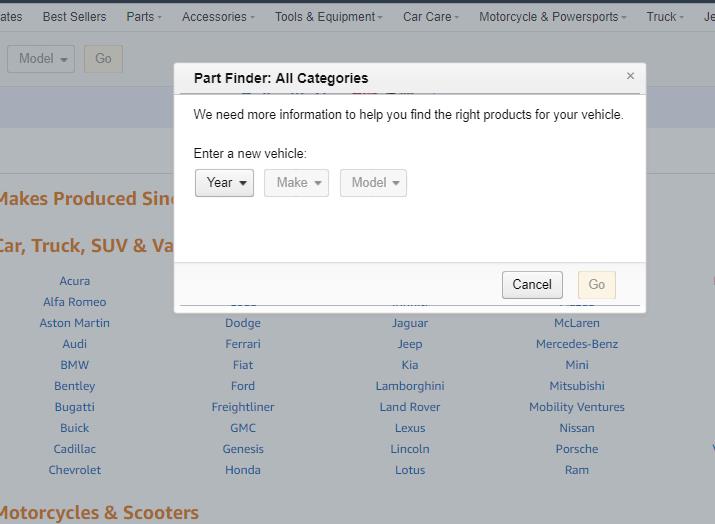Viewport: 715px width, 524px height.
Task: Open the Lincoln make link
Action: click(x=410, y=449)
